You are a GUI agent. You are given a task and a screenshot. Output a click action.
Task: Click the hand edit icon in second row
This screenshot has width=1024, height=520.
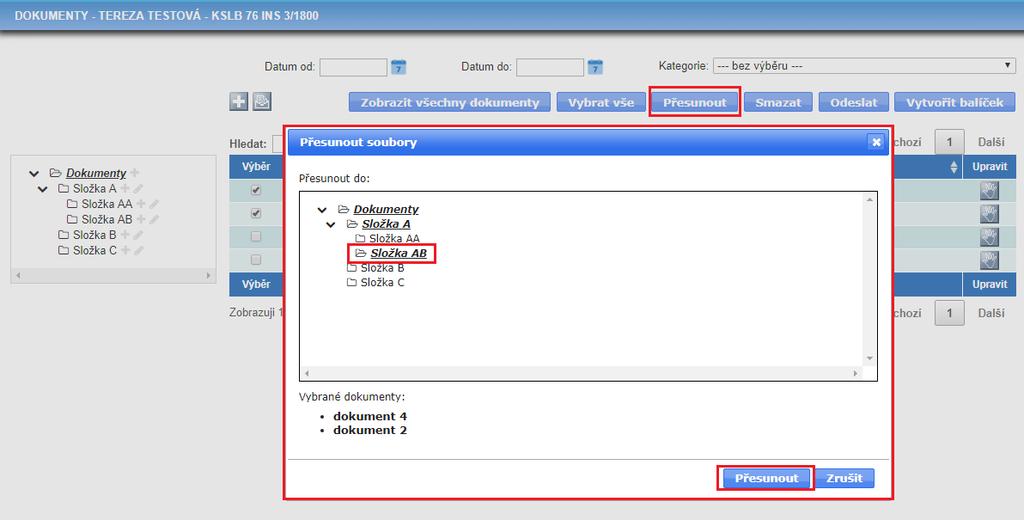[x=989, y=214]
